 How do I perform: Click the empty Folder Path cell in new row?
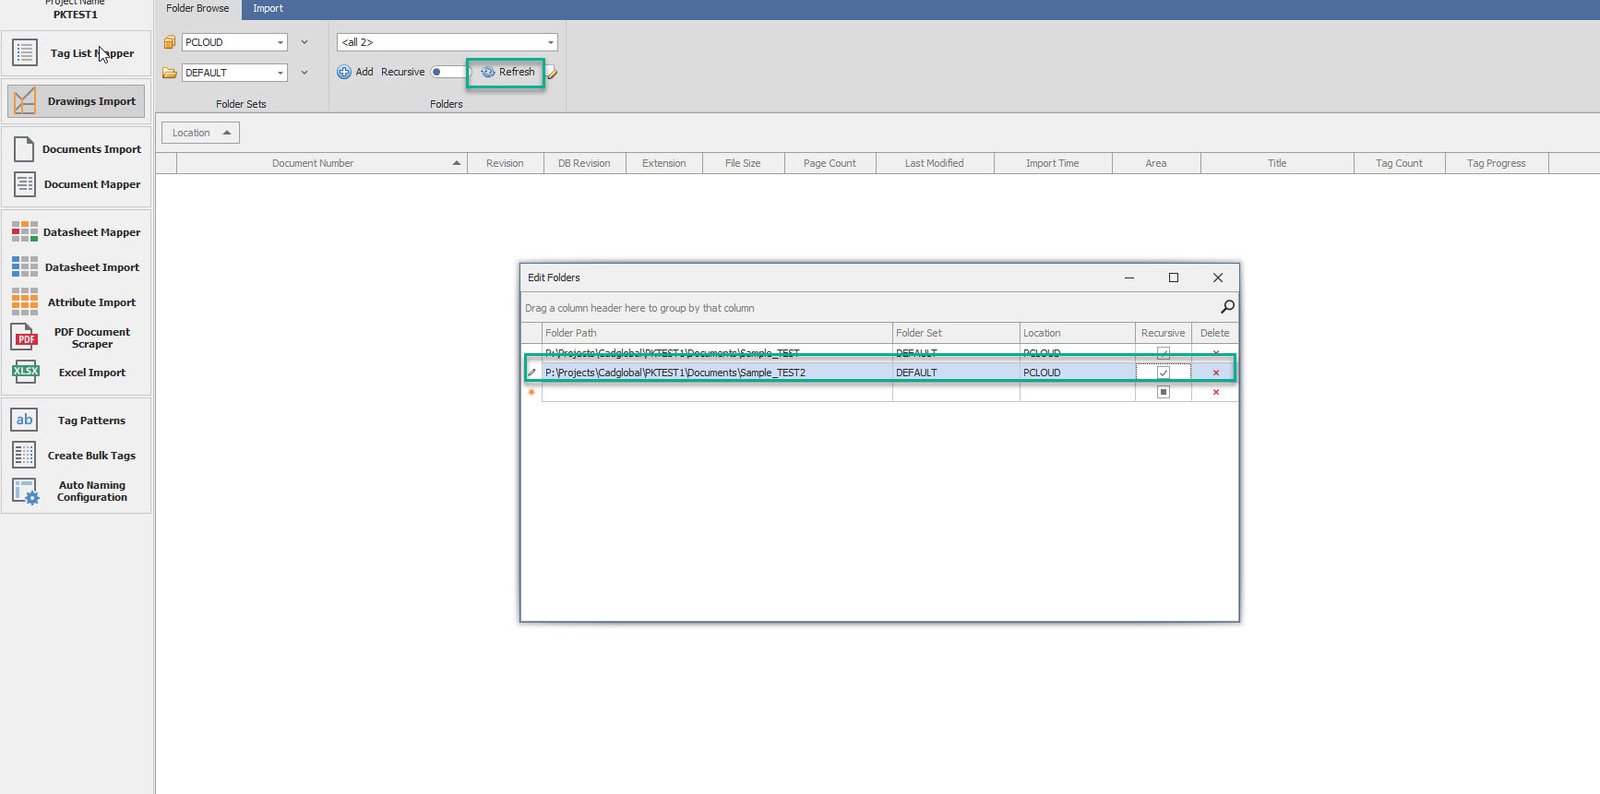[716, 392]
